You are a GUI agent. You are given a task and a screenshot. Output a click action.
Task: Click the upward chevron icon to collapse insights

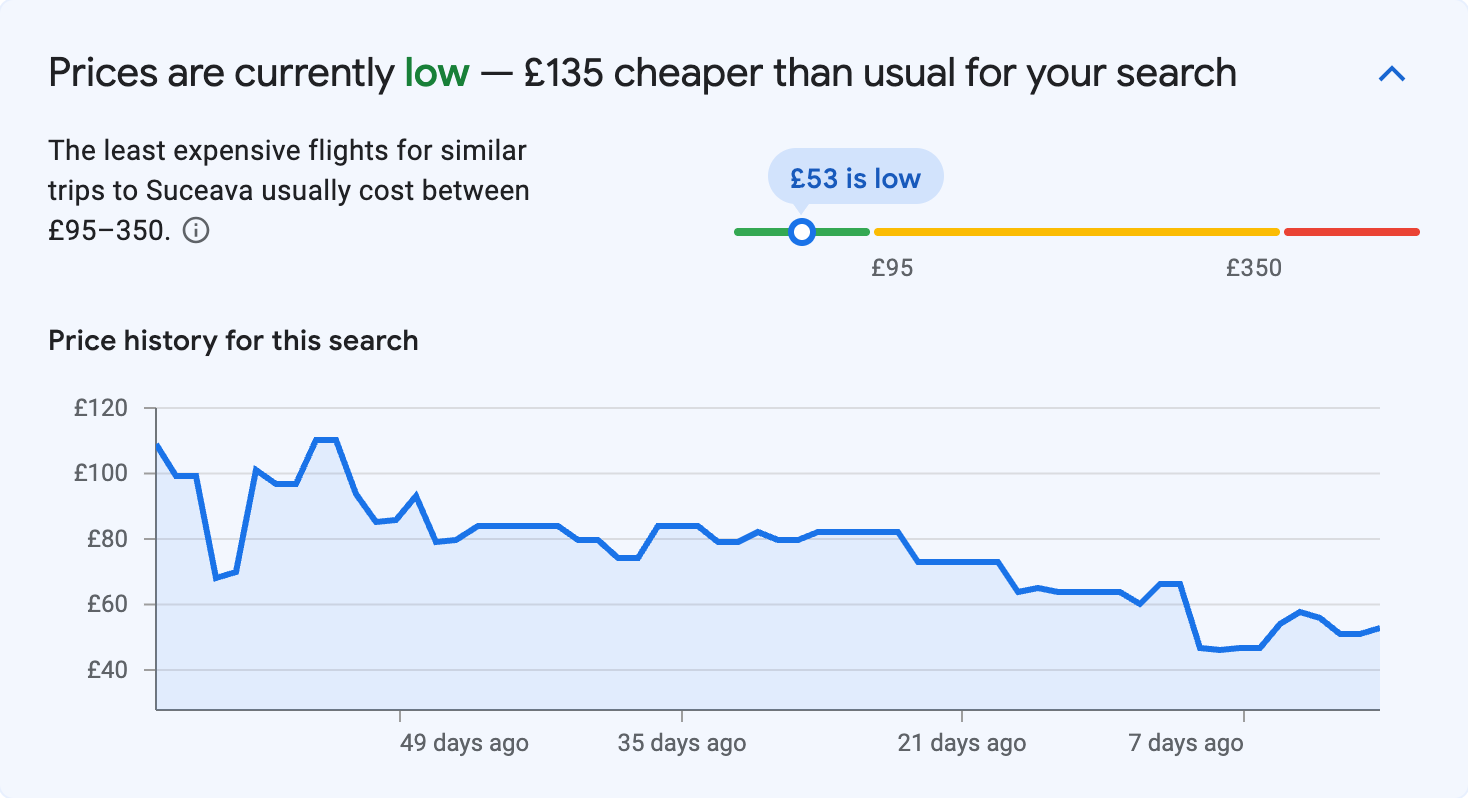click(x=1392, y=73)
